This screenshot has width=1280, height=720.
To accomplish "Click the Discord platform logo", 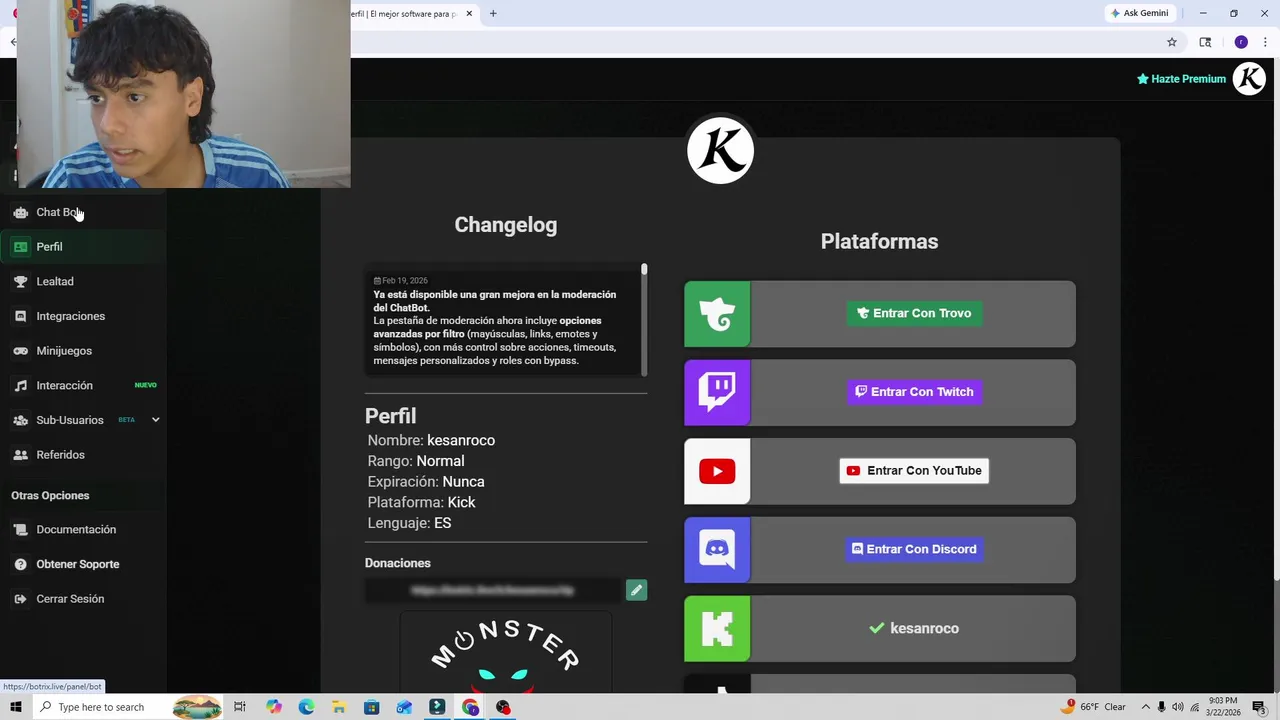I will pos(717,549).
